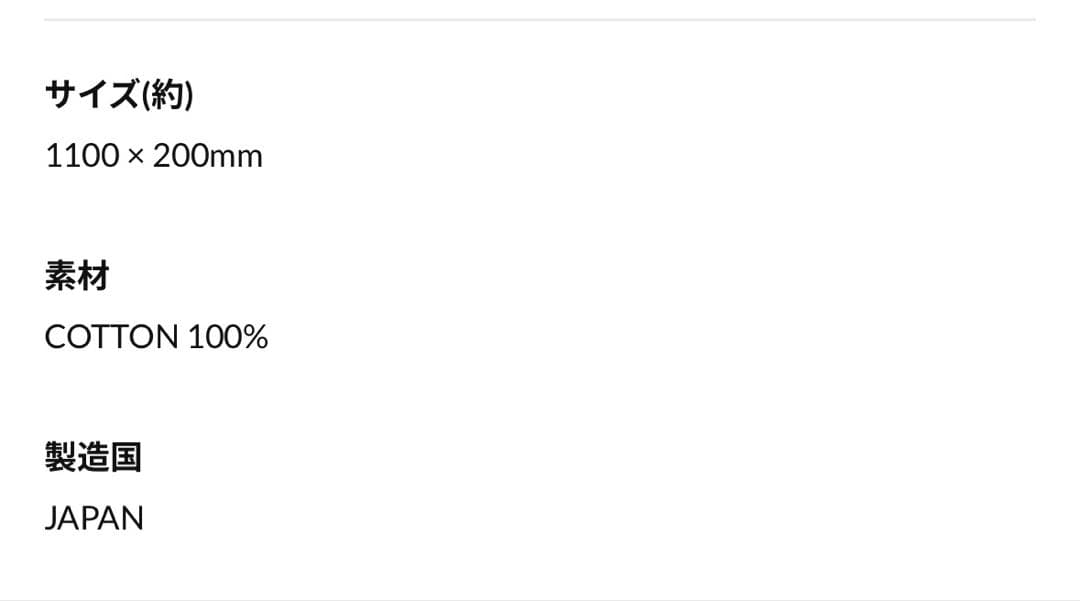1080x601 pixels.
Task: Click the number 1100 in the size
Action: [82, 156]
